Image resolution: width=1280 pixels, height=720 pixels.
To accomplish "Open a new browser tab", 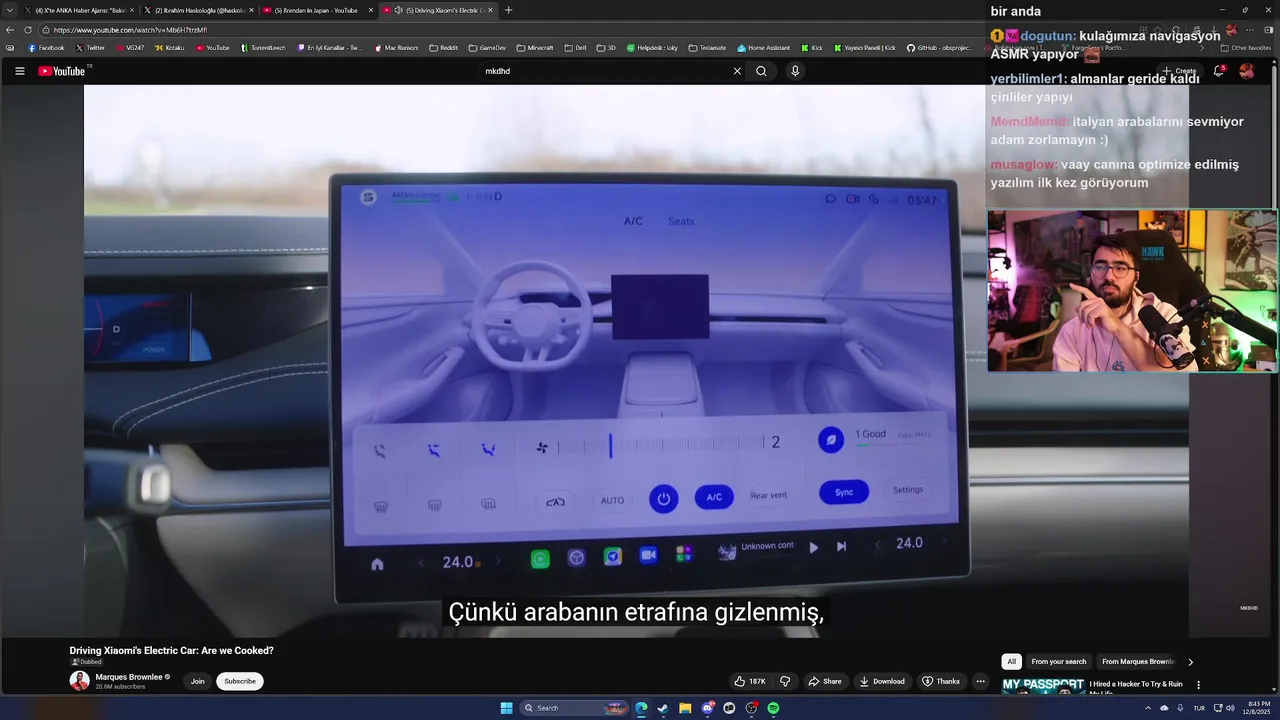I will [x=508, y=10].
